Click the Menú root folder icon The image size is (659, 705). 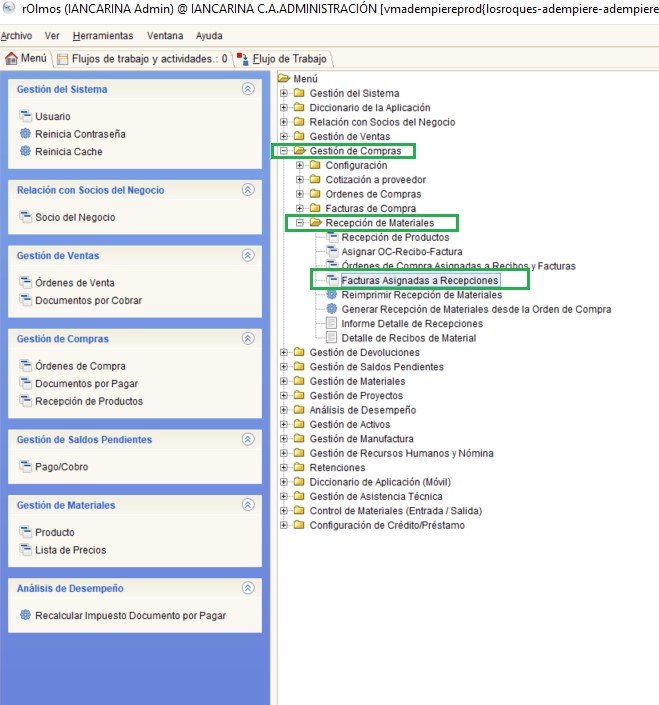[284, 78]
